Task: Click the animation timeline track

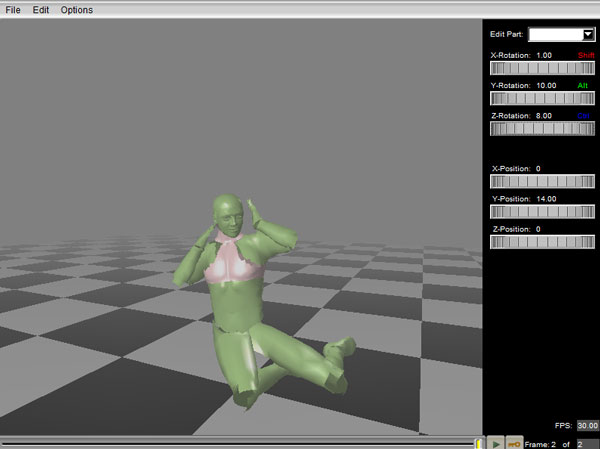Action: (238, 444)
